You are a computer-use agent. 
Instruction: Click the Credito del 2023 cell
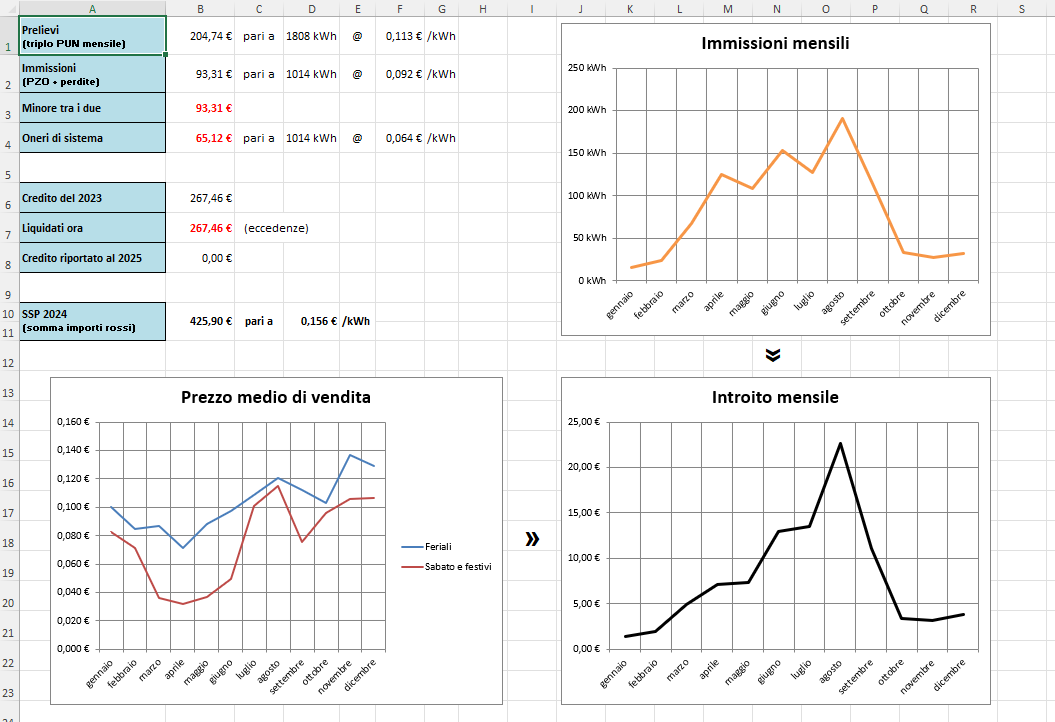point(92,198)
